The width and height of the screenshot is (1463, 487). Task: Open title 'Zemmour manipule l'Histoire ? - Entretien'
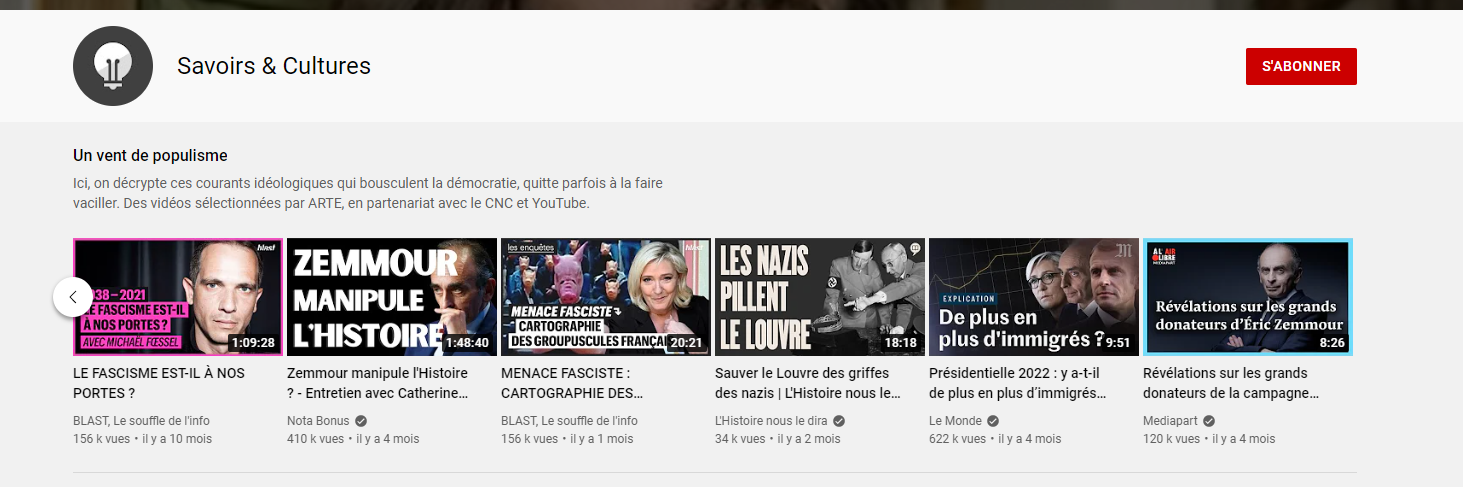coord(378,383)
